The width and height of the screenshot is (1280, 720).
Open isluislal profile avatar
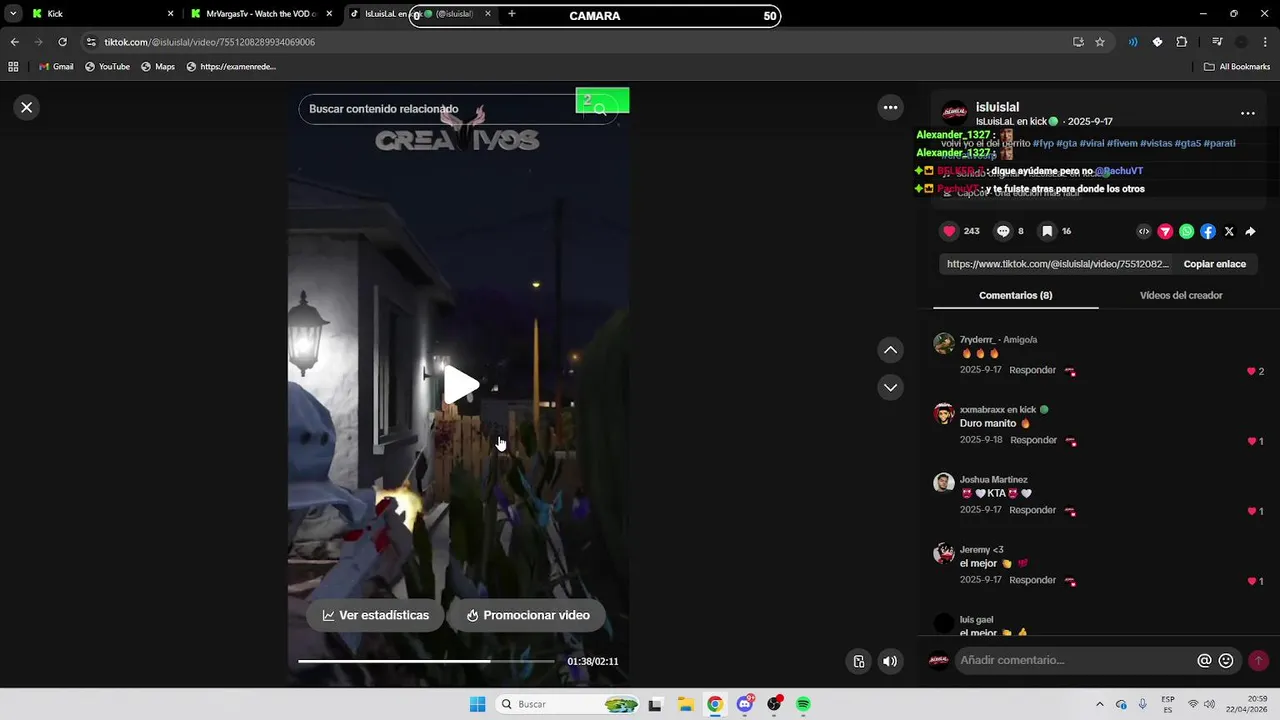954,112
